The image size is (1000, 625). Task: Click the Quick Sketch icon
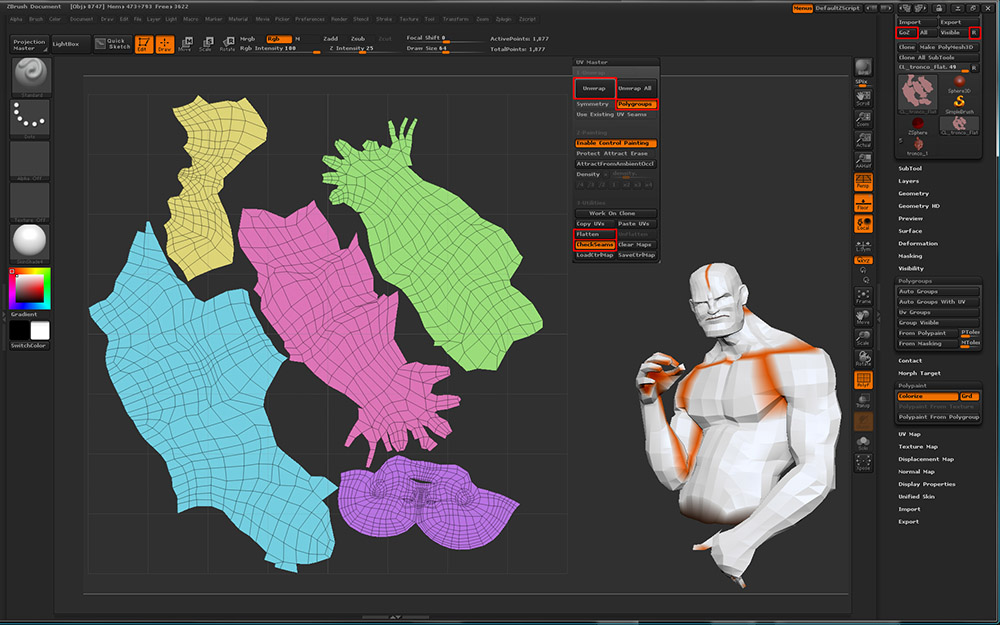(113, 44)
